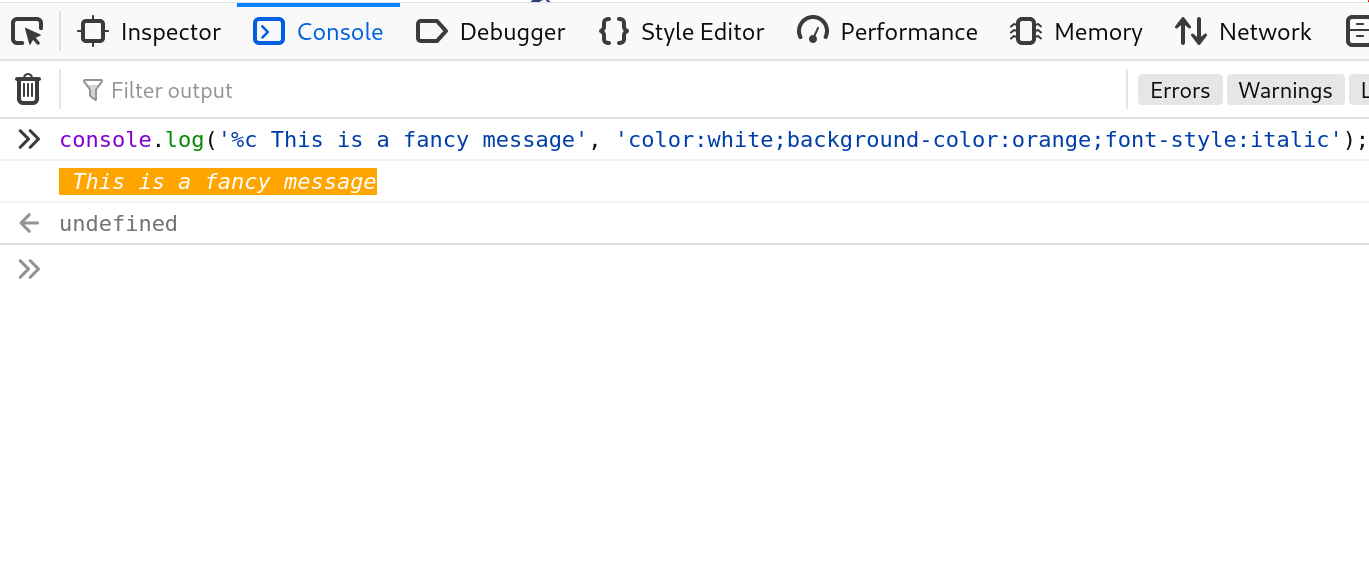This screenshot has width=1369, height=583.
Task: Switch to the Network tab
Action: pos(1243,32)
